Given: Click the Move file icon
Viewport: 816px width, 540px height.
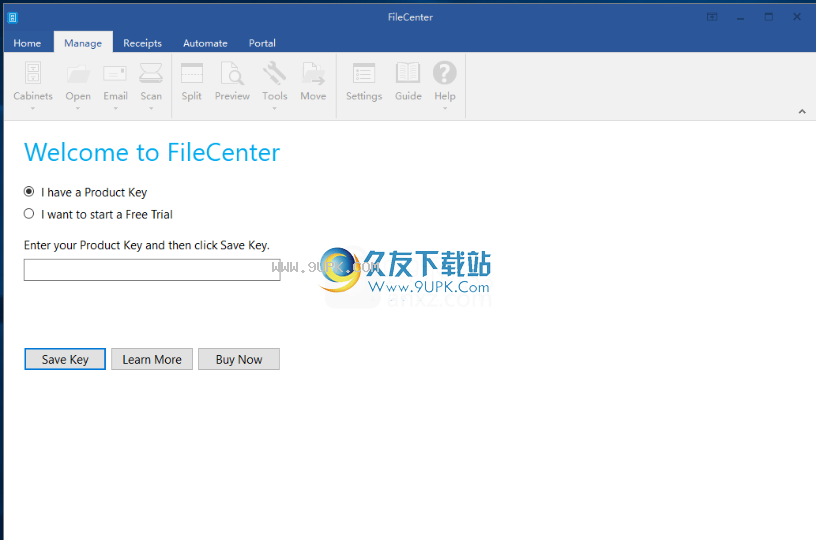Looking at the screenshot, I should coord(313,73).
